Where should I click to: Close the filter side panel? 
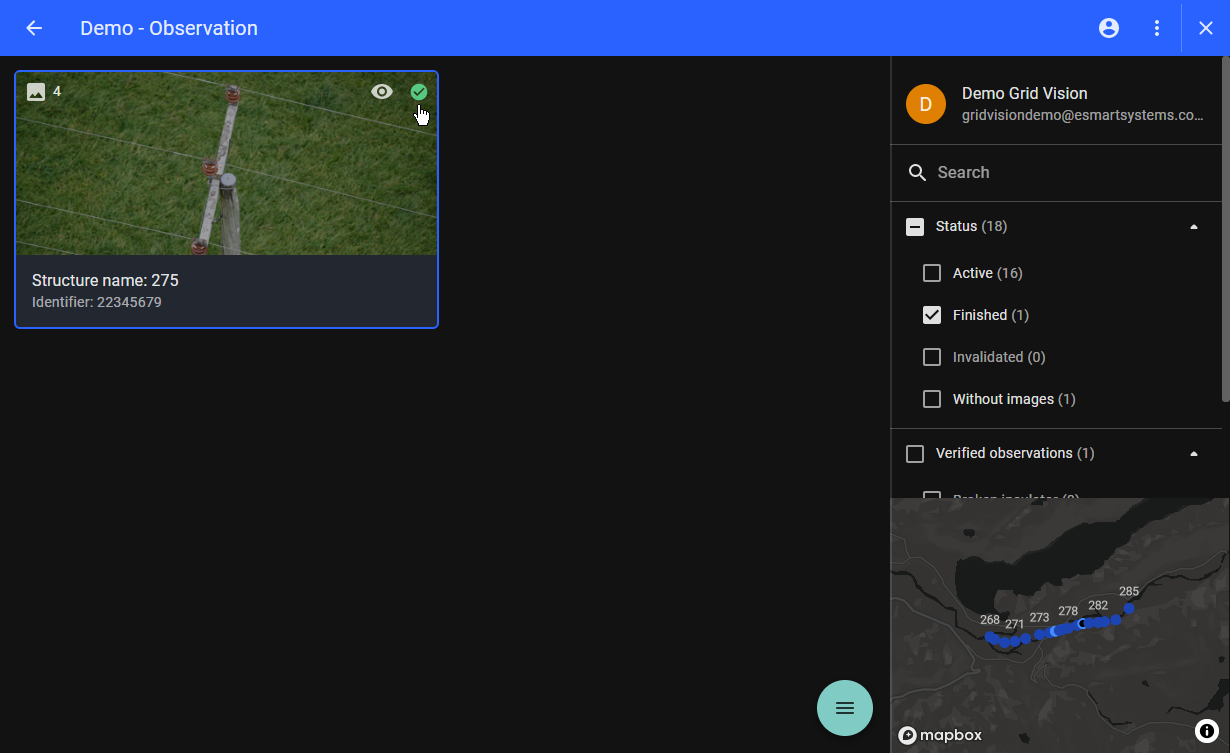point(1206,28)
